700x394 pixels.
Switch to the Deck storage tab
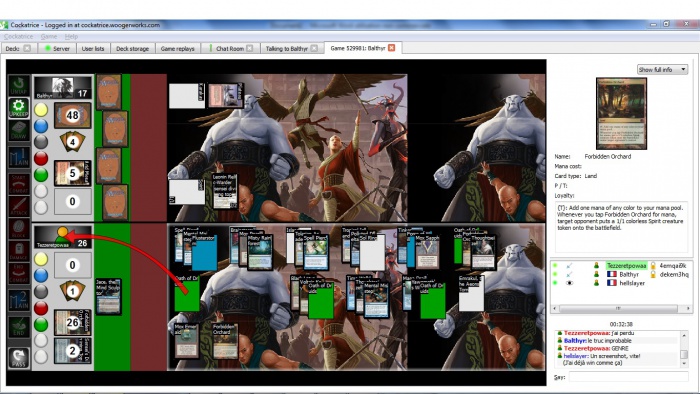[133, 49]
